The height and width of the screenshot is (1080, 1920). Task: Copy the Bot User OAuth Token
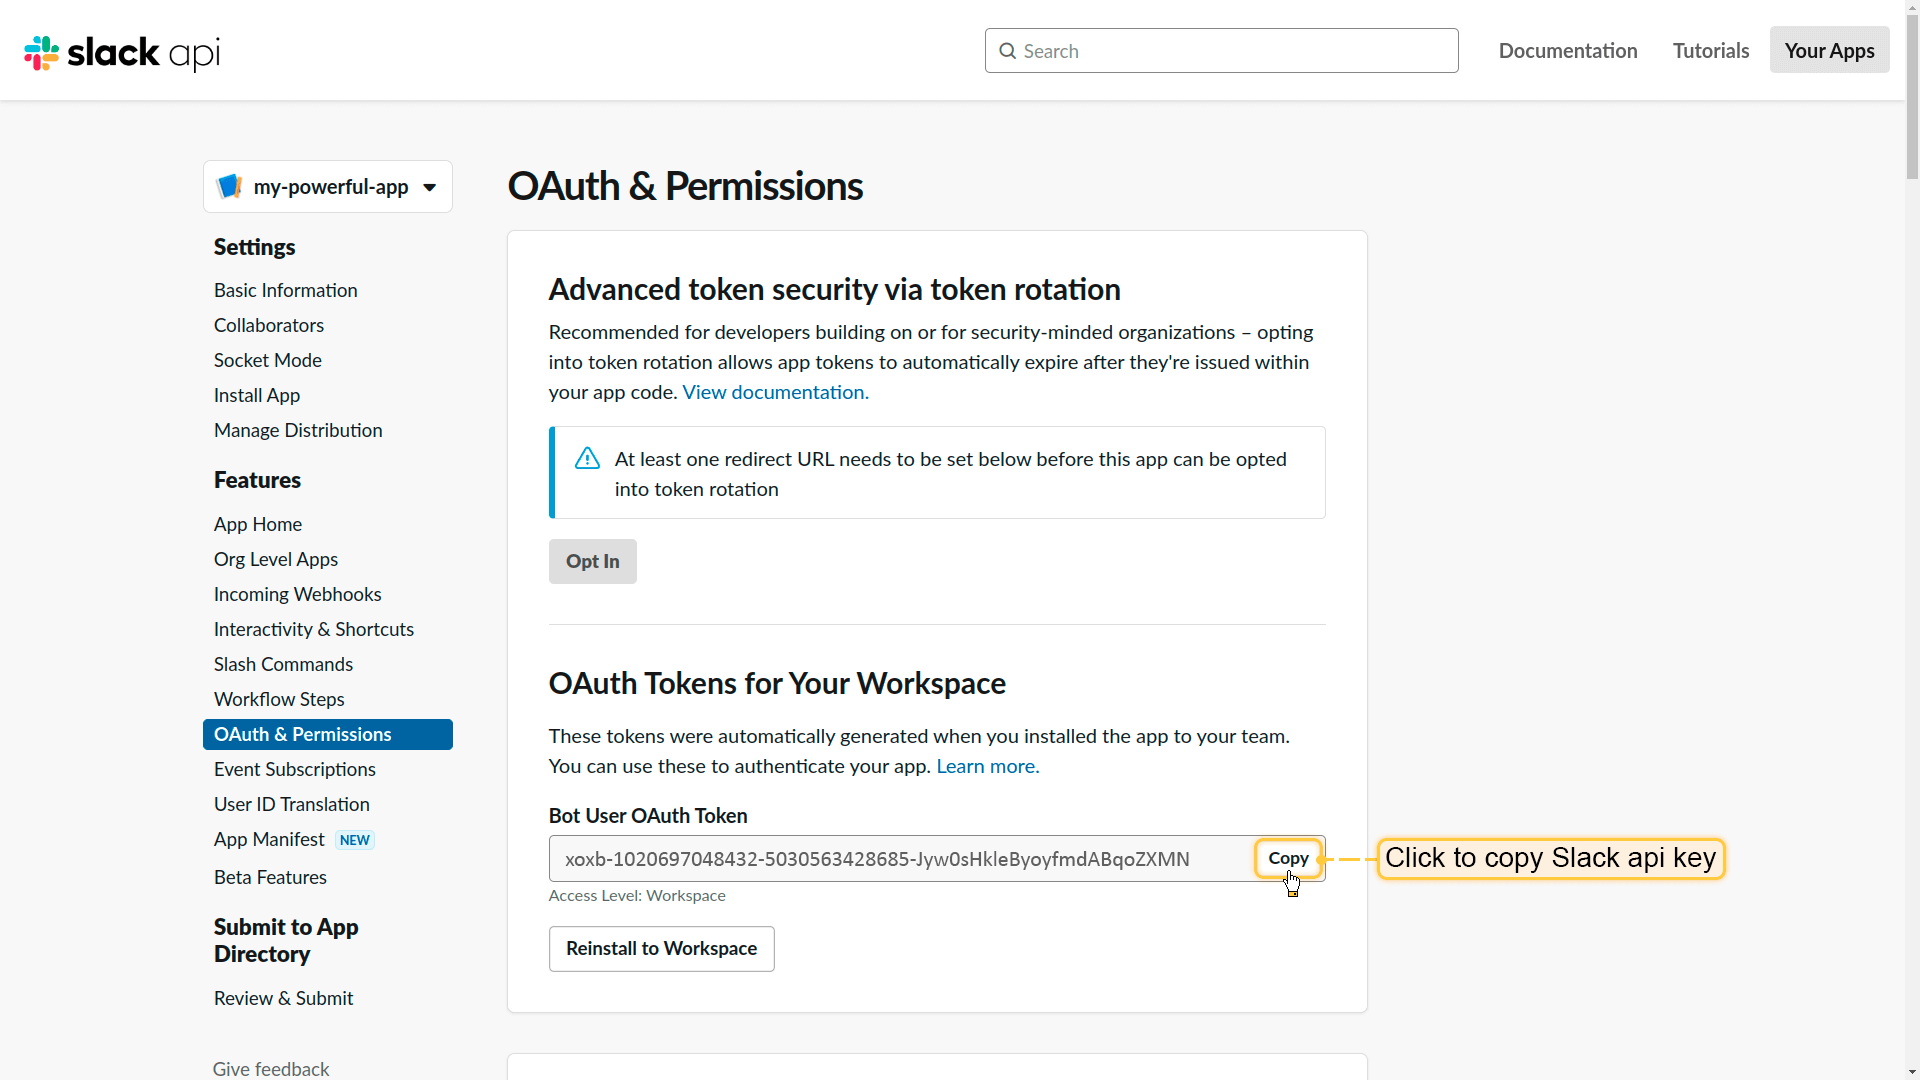1288,858
